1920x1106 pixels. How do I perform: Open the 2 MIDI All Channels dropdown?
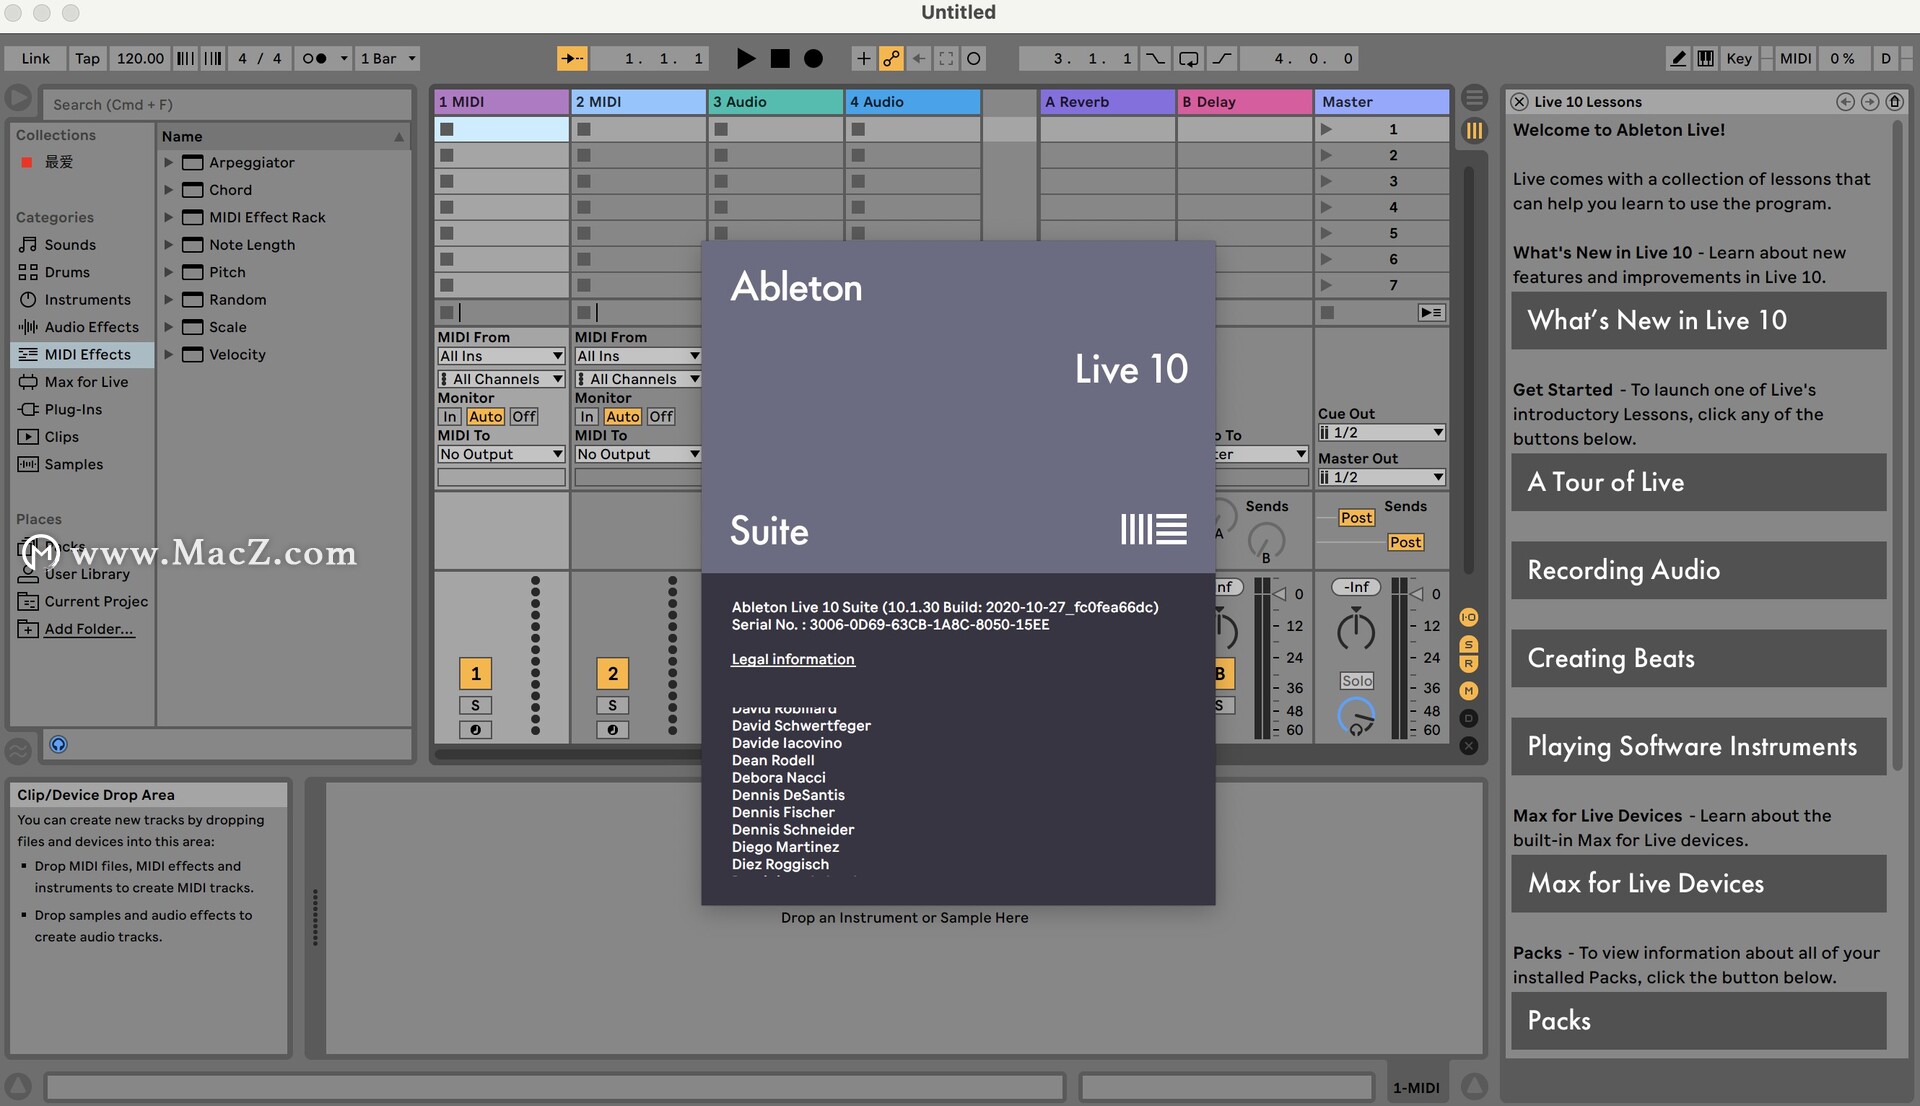pos(638,380)
